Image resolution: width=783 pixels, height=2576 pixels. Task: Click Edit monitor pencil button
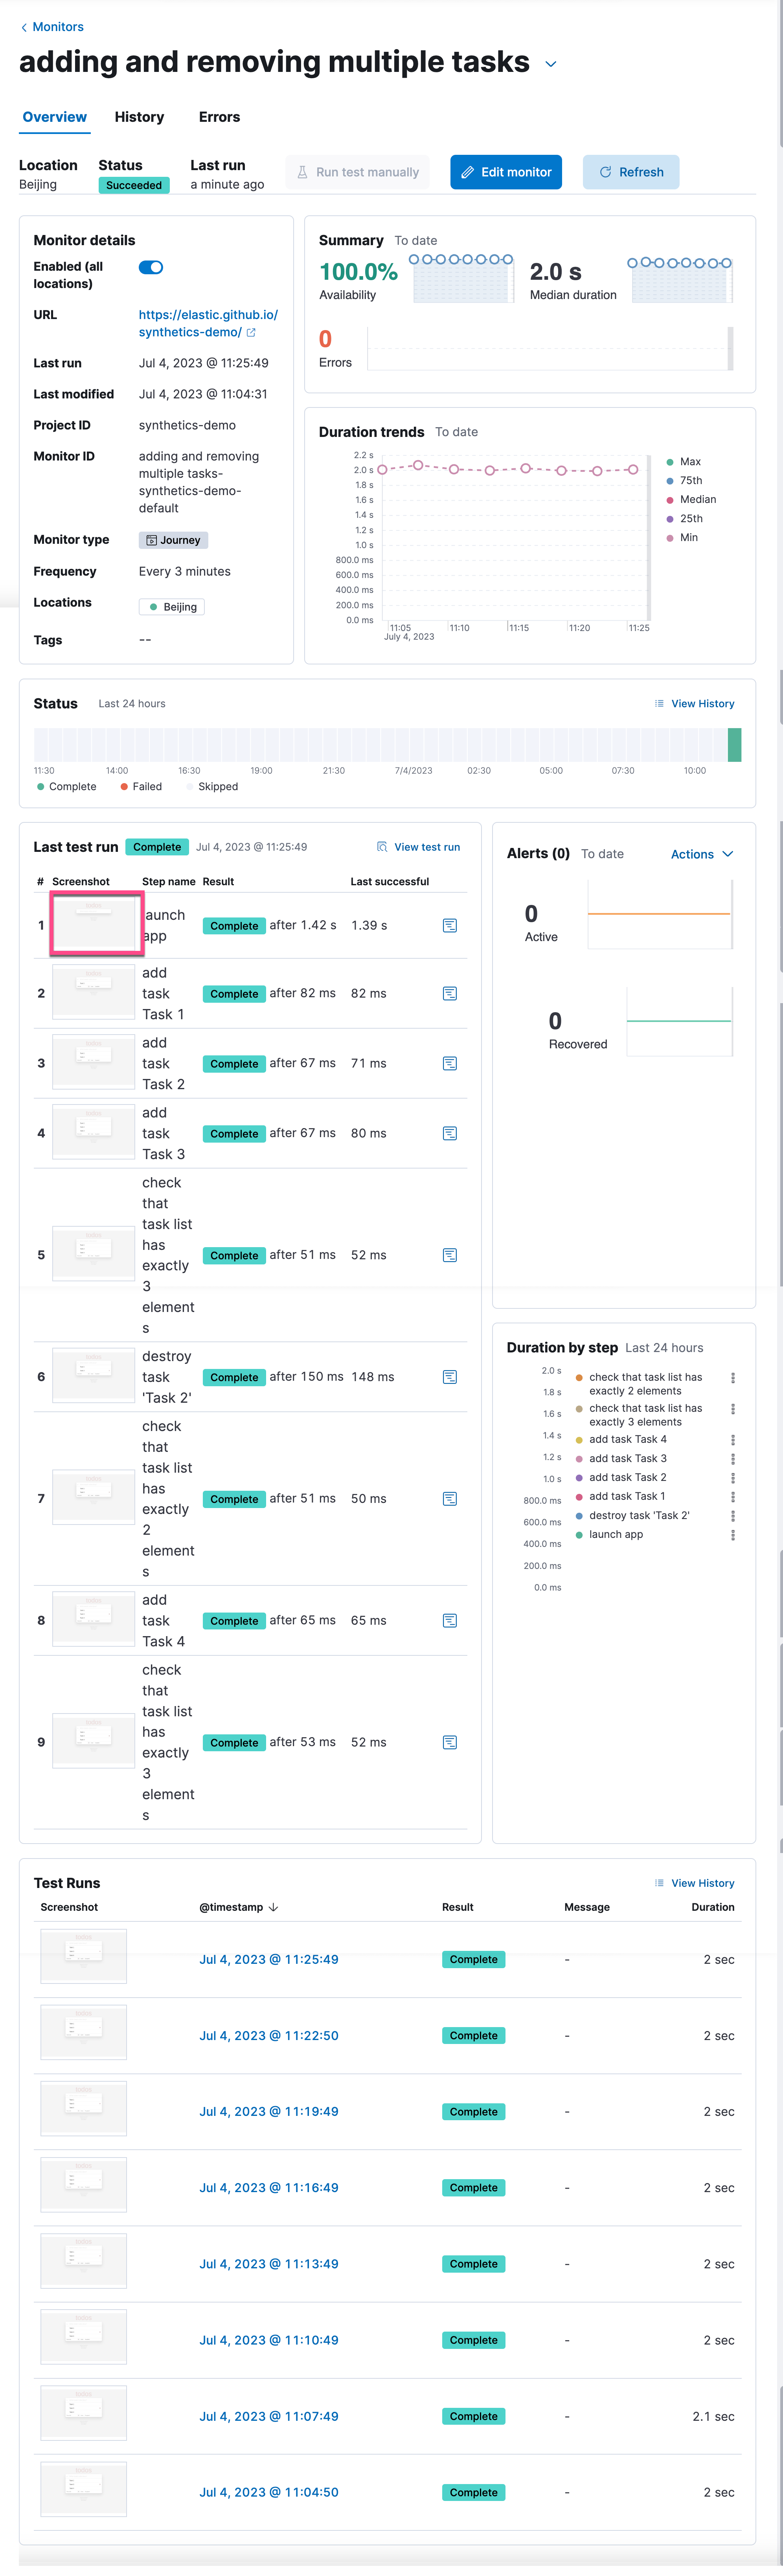coord(506,172)
